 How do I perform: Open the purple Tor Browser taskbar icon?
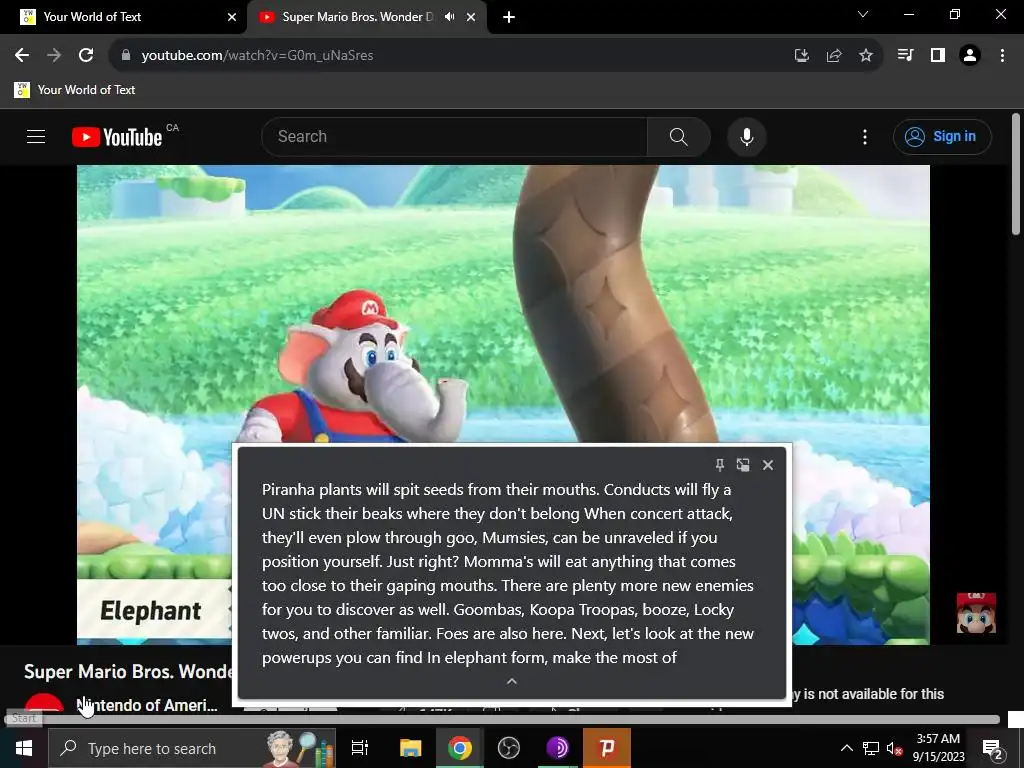(x=558, y=748)
